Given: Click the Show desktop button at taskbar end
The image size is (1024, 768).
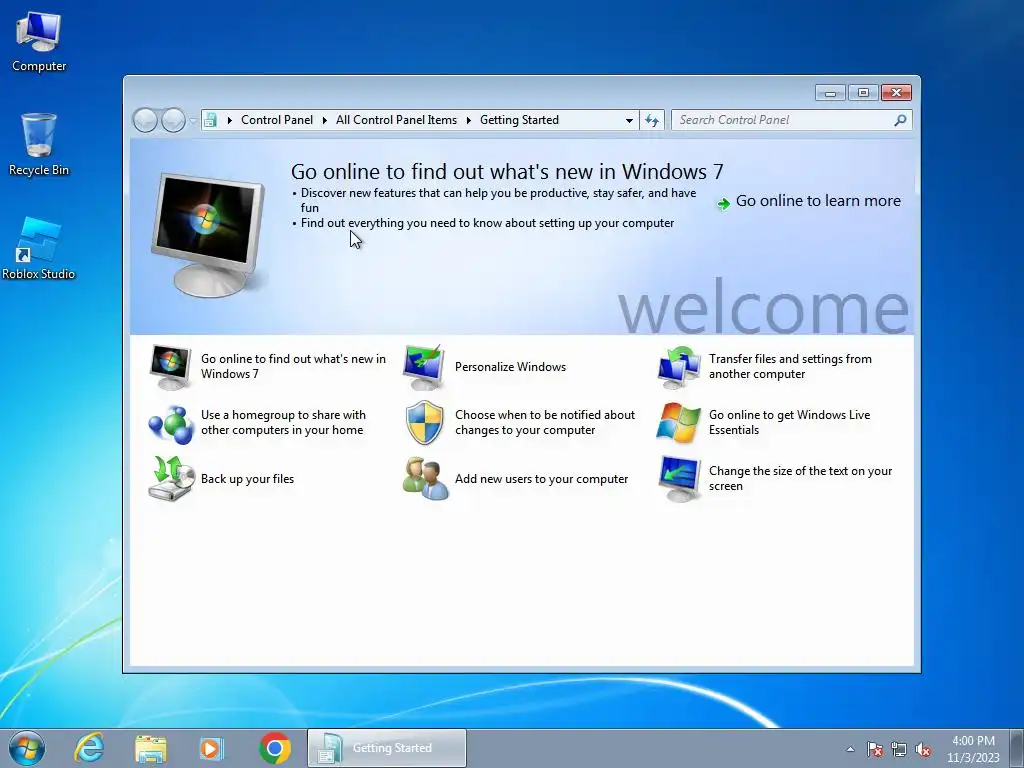Looking at the screenshot, I should (1016, 748).
